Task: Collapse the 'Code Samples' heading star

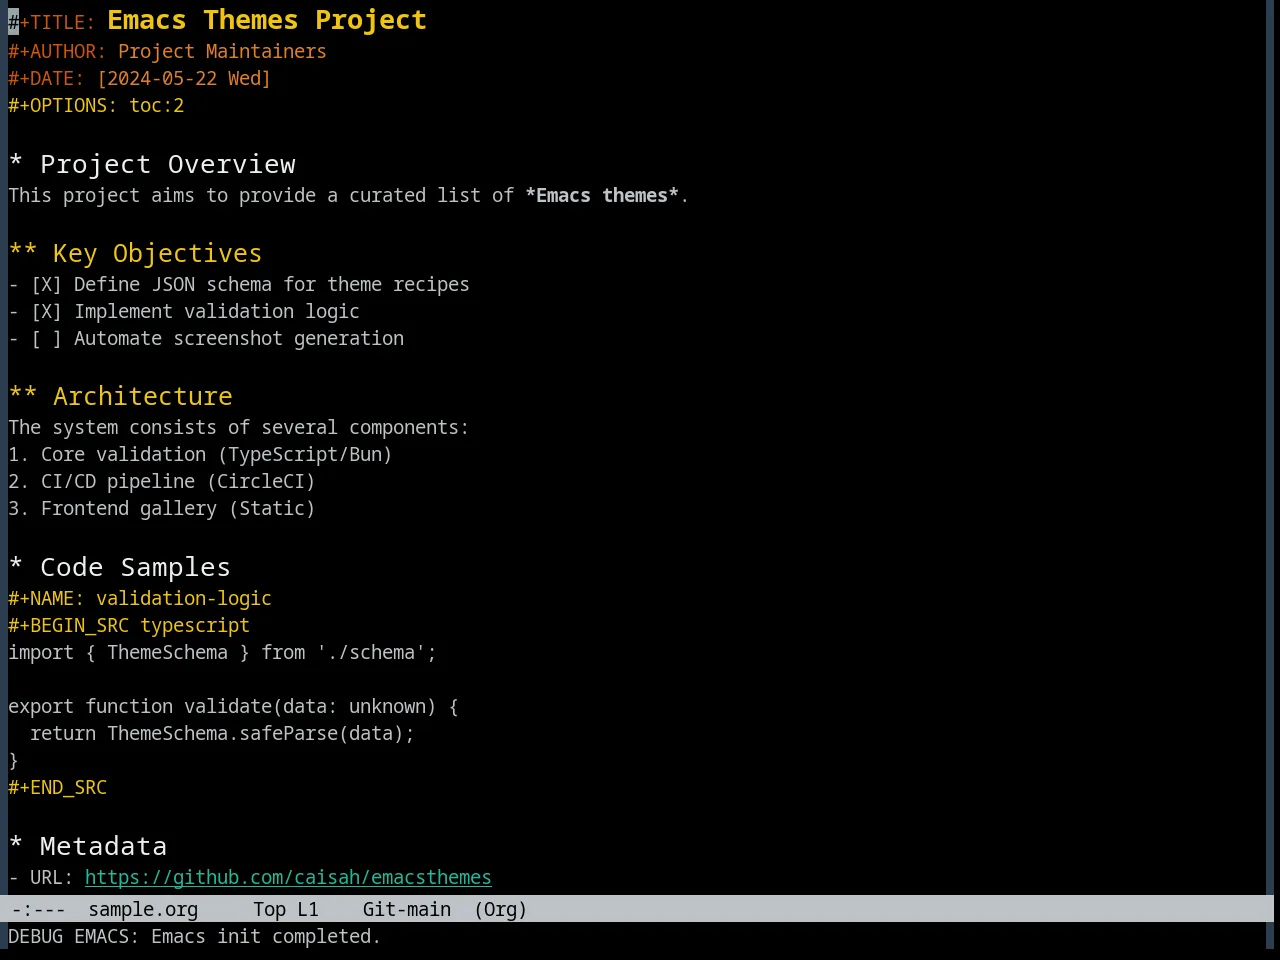Action: click(16, 566)
